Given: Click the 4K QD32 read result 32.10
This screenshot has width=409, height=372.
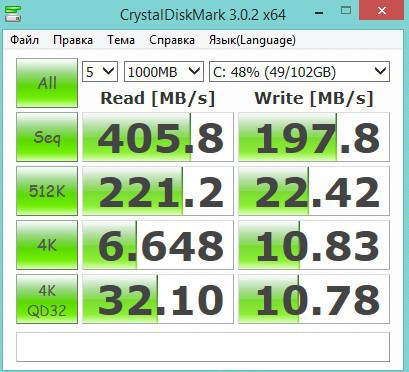Looking at the screenshot, I should (158, 299).
